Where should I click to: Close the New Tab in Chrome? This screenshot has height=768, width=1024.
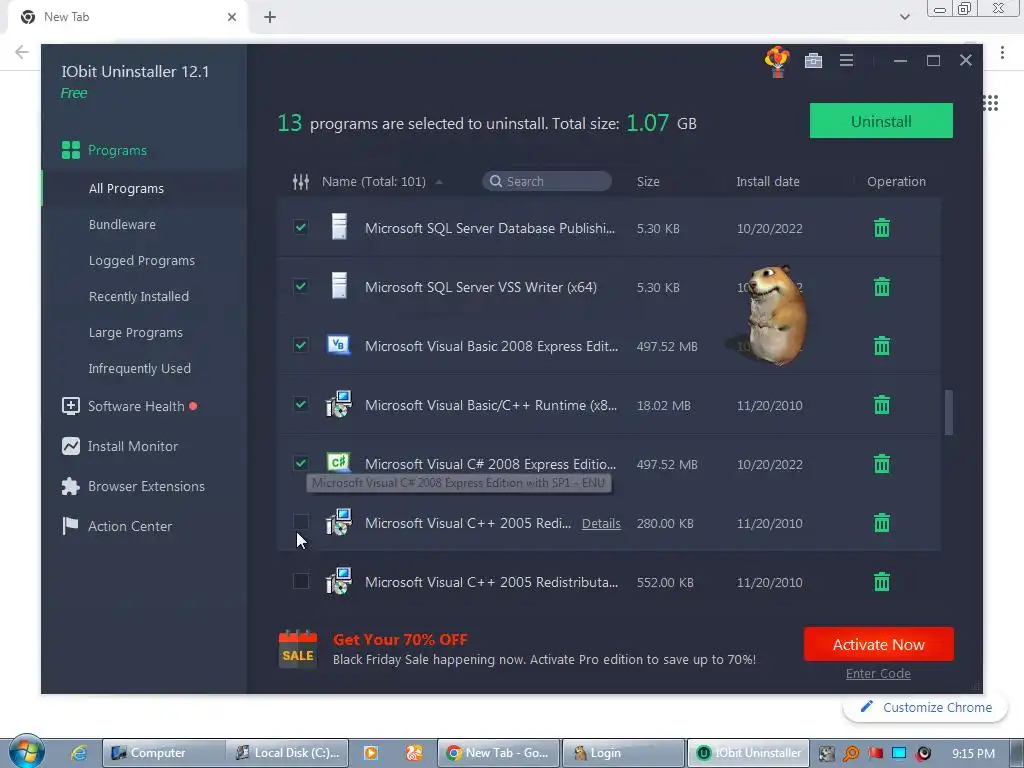[x=232, y=17]
